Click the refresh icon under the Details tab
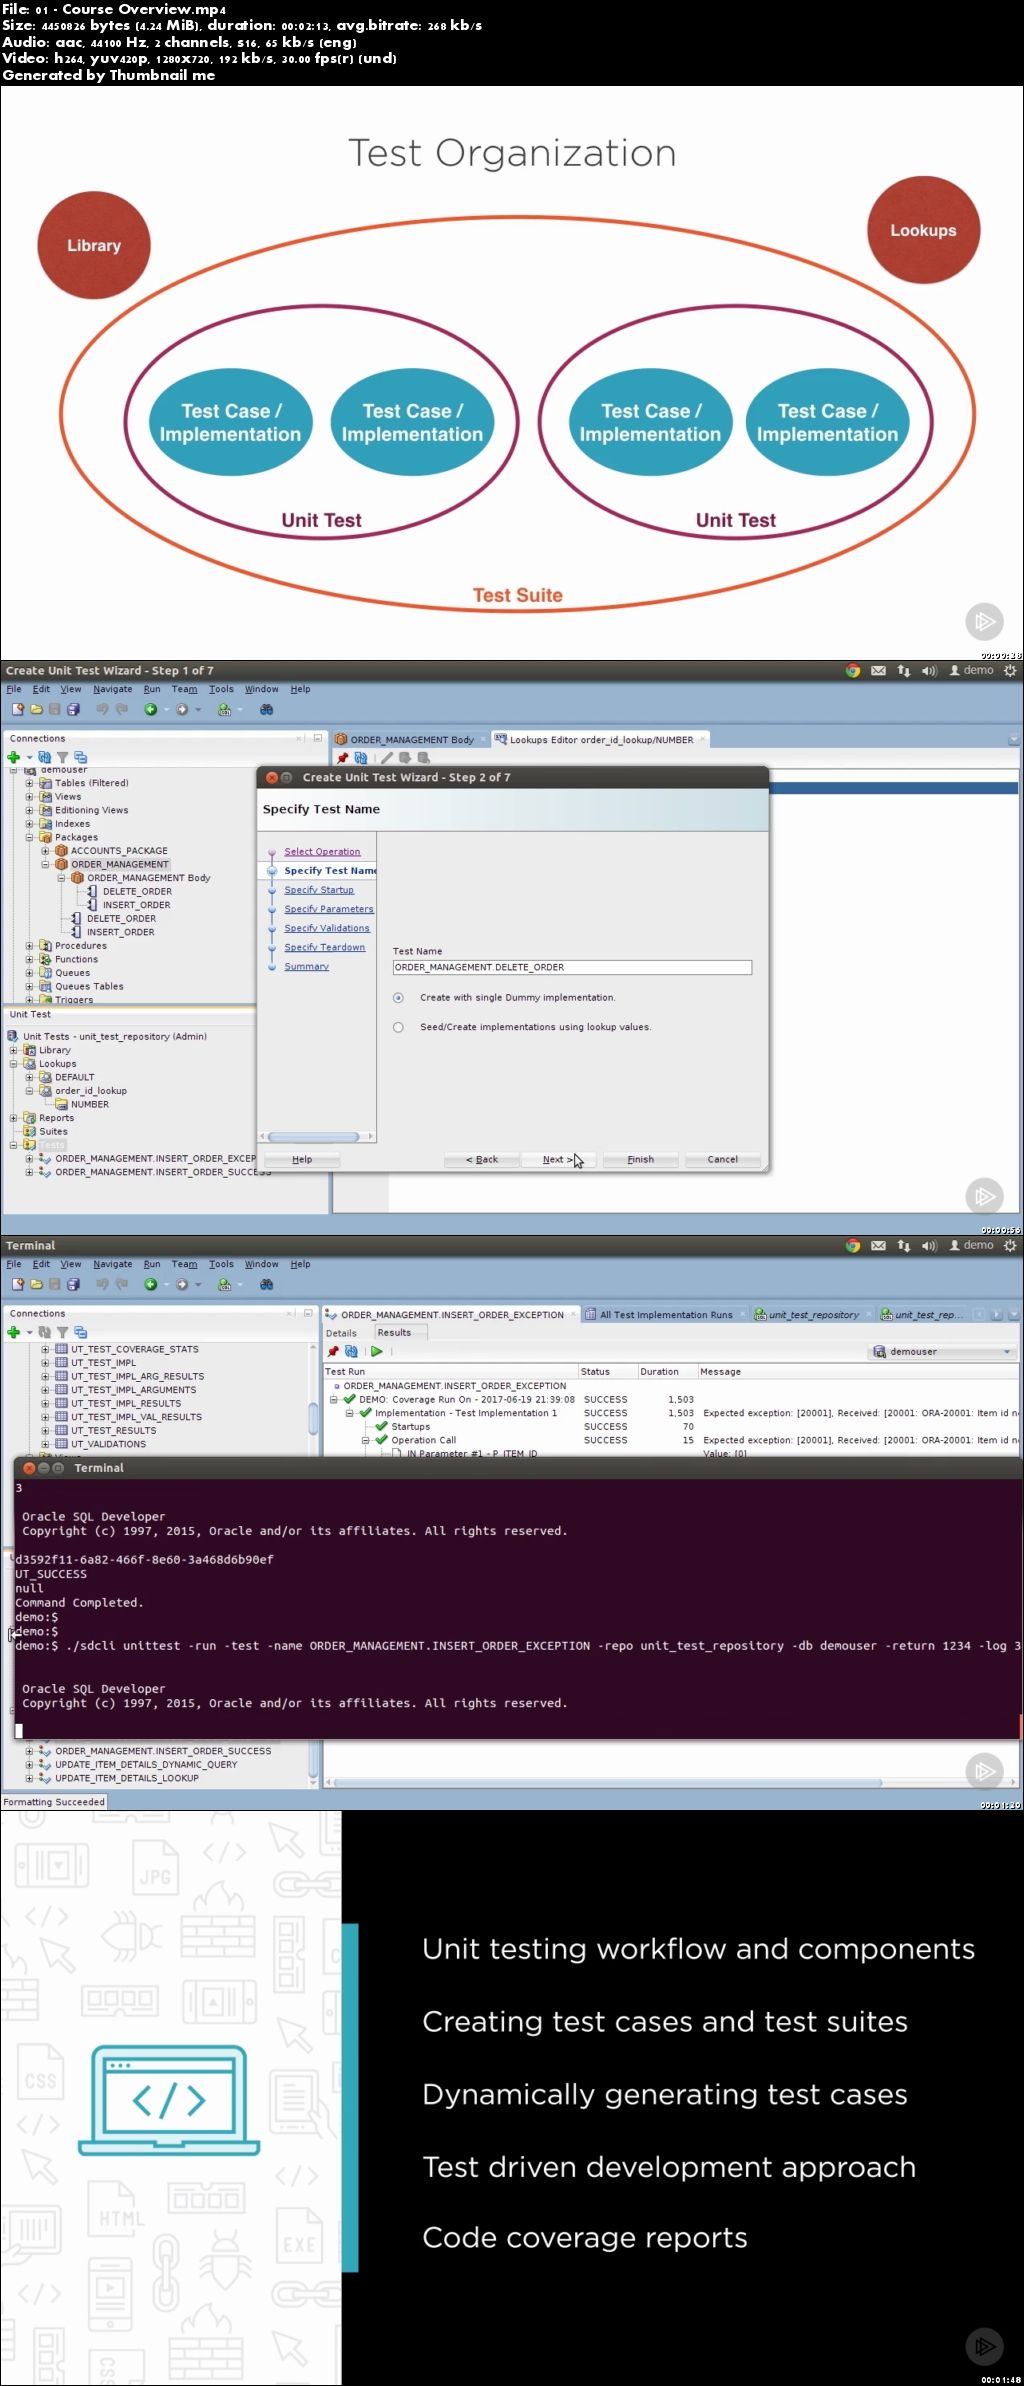1024x2386 pixels. [351, 1352]
